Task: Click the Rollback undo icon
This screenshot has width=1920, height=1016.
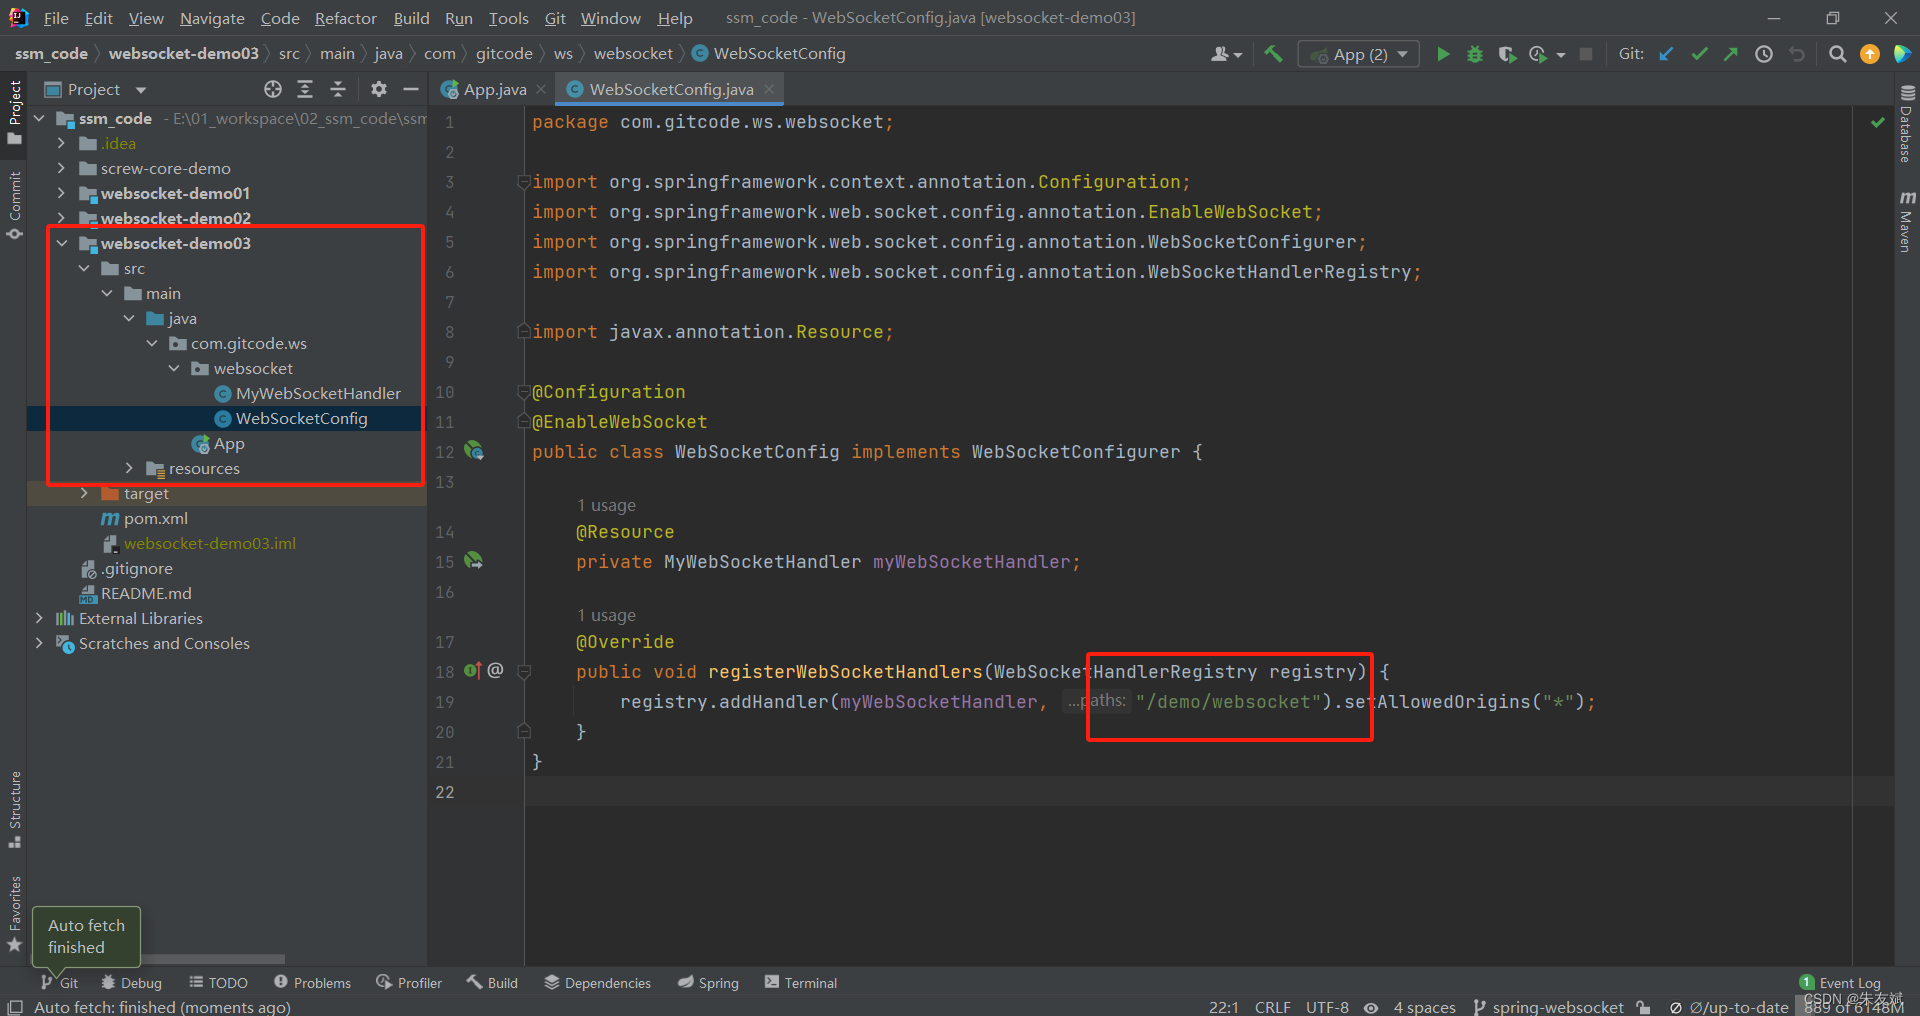Action: (x=1797, y=54)
